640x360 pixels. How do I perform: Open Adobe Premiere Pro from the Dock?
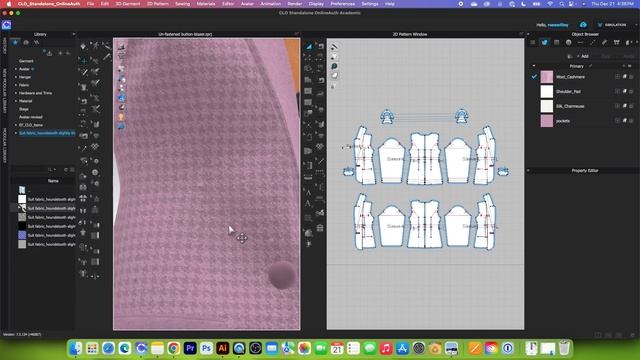click(x=190, y=348)
